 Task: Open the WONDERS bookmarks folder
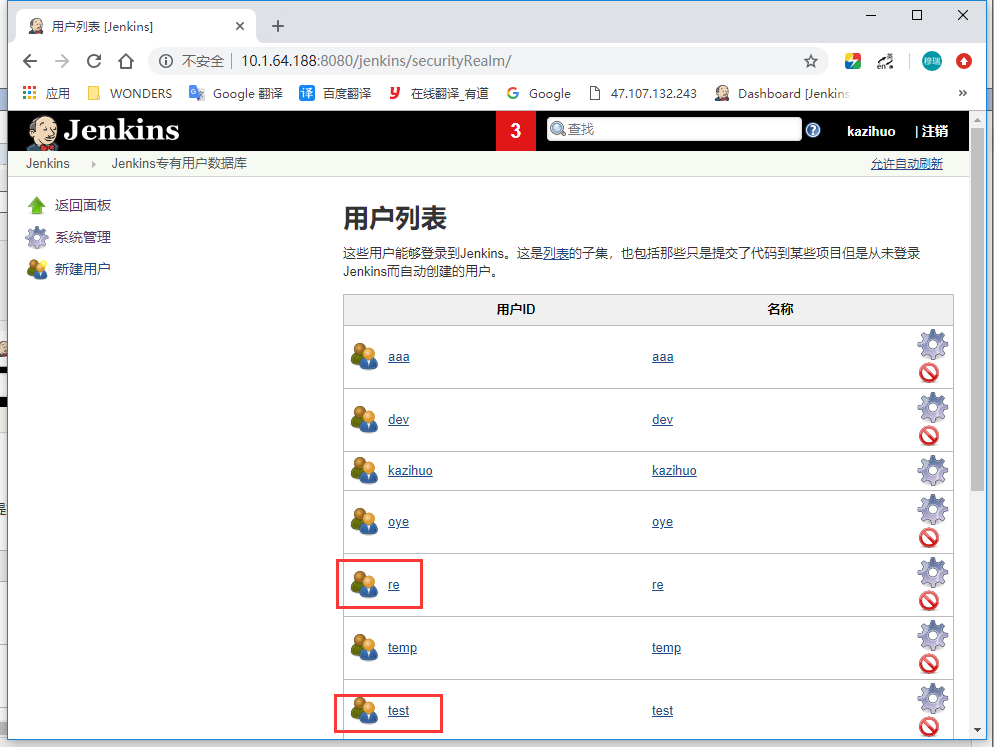tap(130, 93)
